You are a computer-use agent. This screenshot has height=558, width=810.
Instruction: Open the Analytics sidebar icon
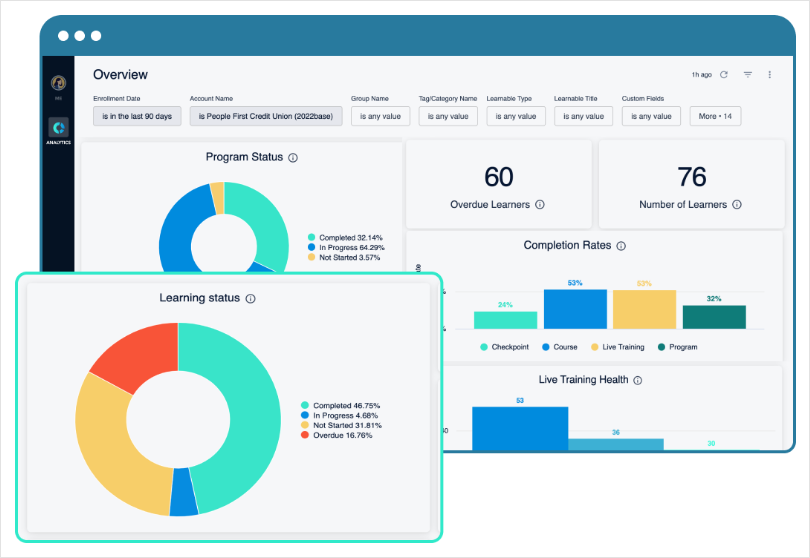(x=58, y=127)
